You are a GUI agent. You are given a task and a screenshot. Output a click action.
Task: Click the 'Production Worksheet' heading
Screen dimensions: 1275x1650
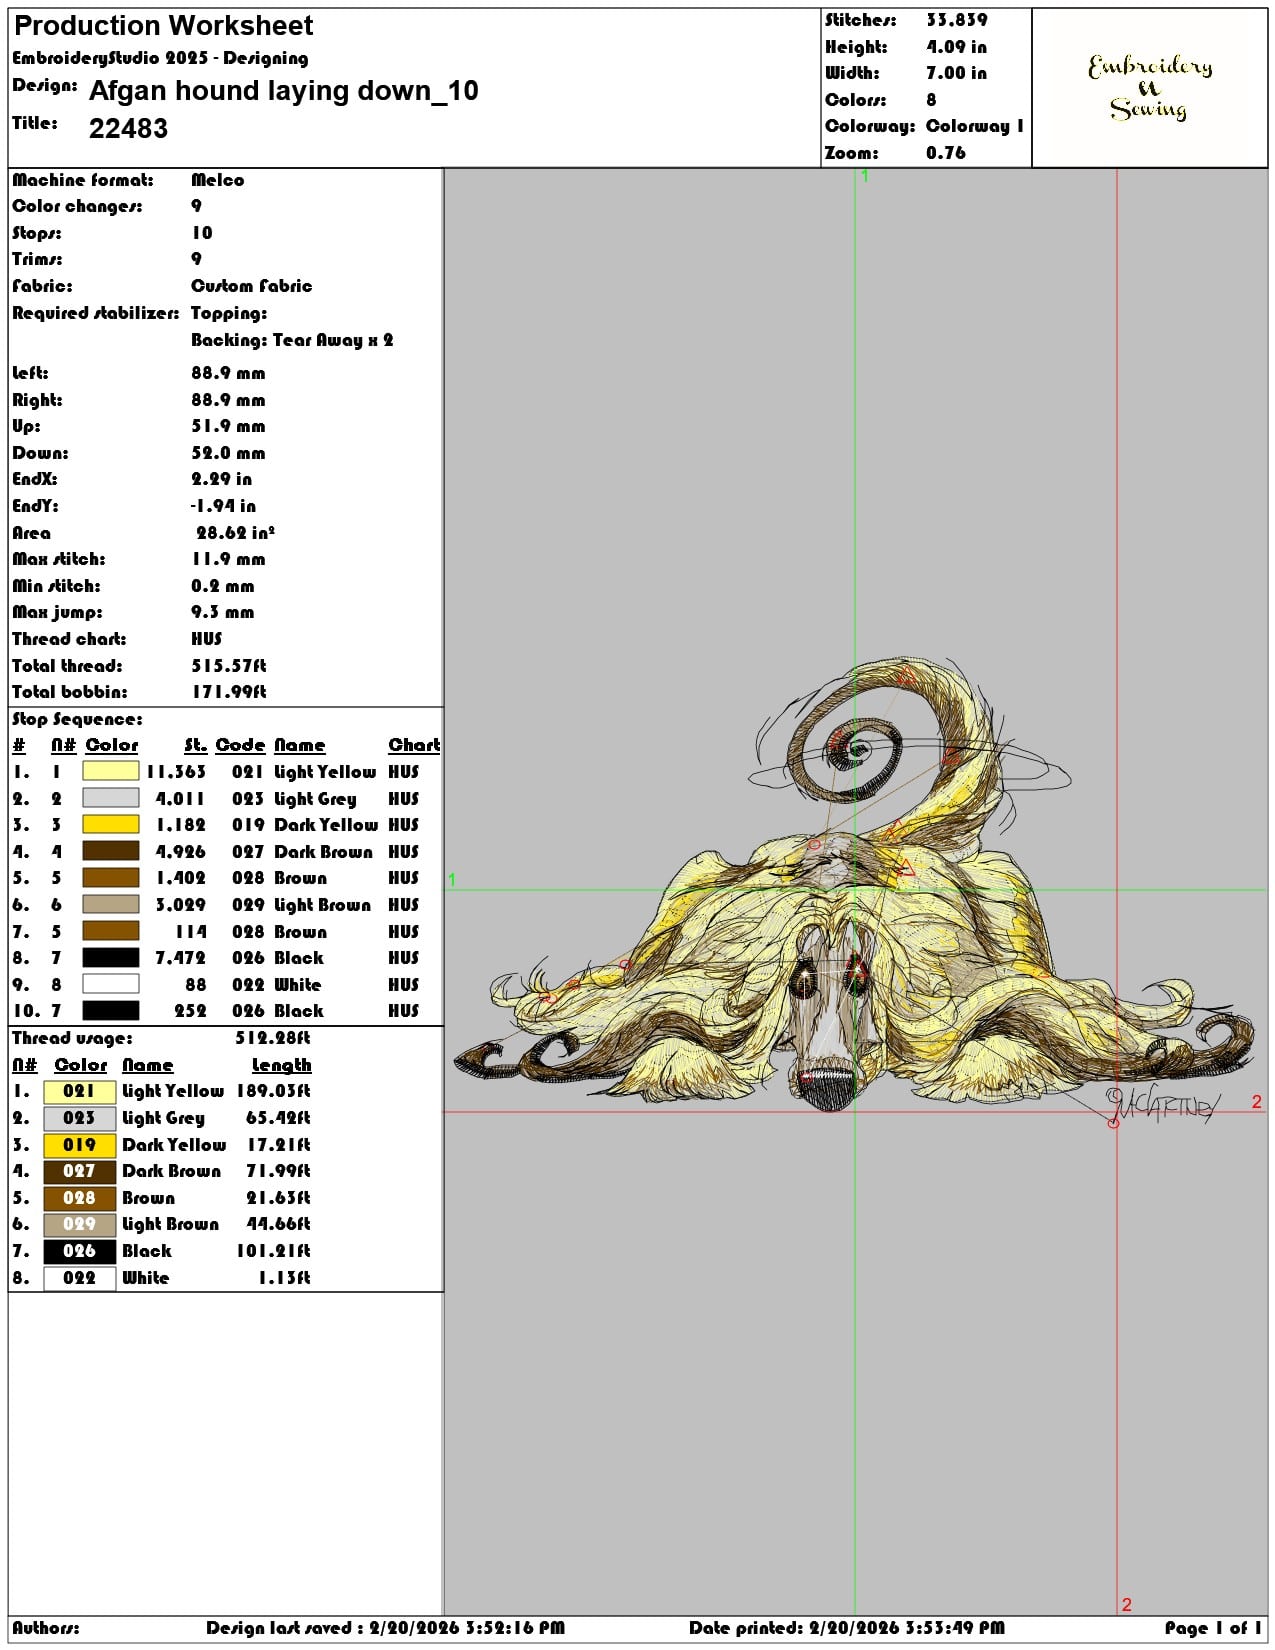164,25
